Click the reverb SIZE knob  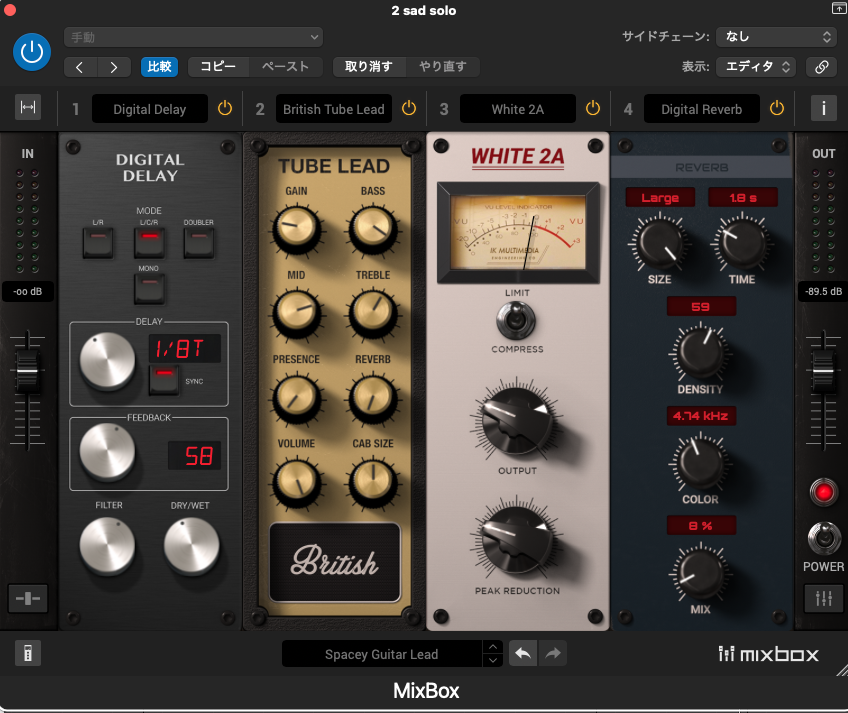[x=659, y=243]
